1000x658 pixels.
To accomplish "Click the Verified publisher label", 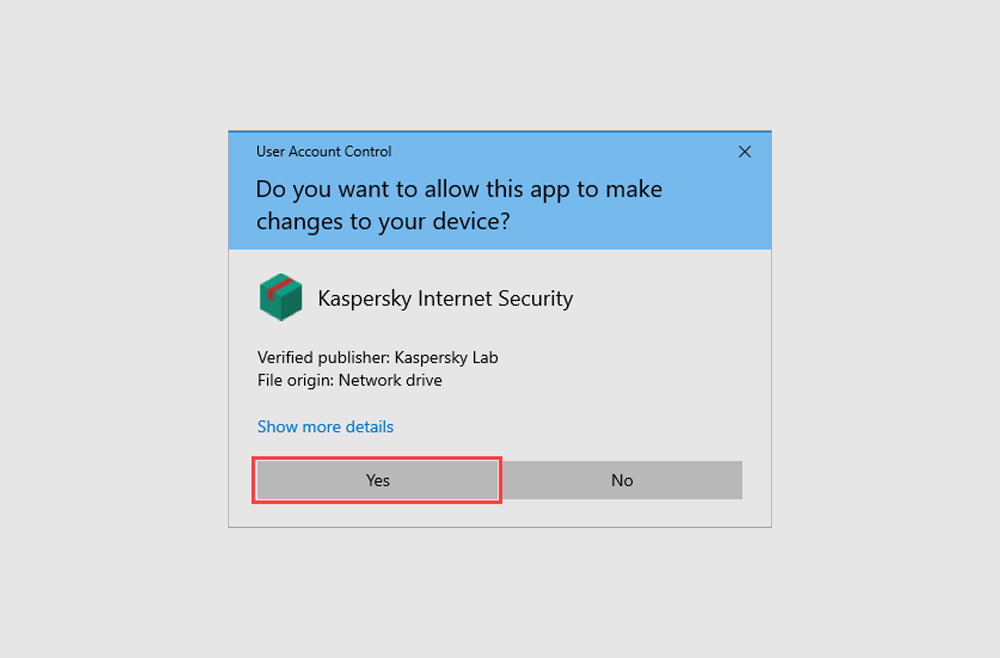I will coord(323,357).
